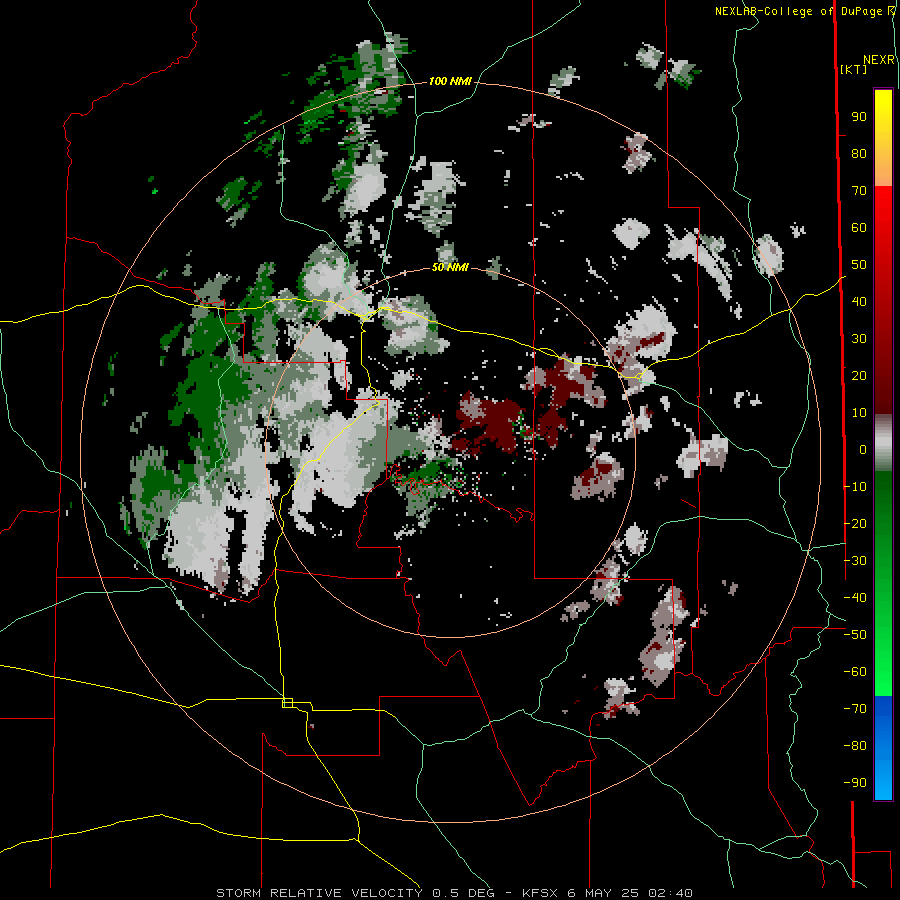Click the -50 knot scale label
The height and width of the screenshot is (900, 900).
coord(855,635)
